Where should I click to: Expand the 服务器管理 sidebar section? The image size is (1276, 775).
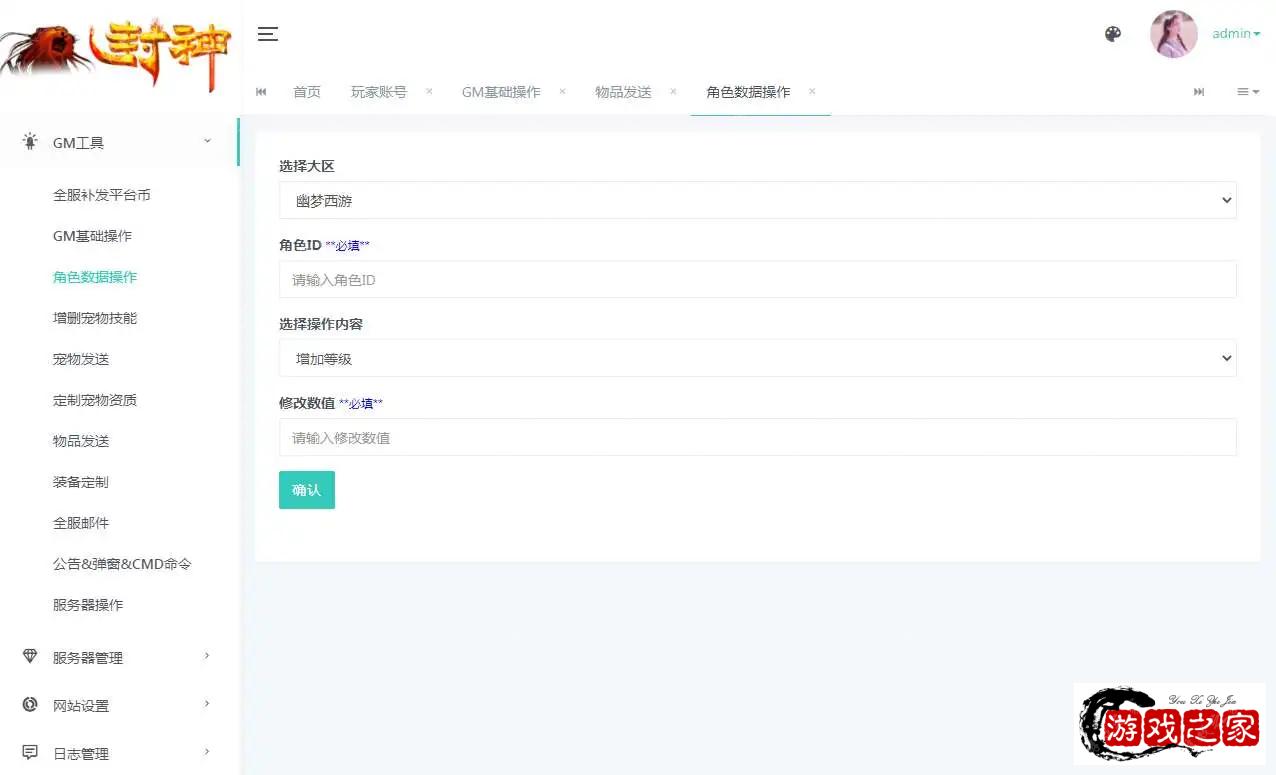120,657
